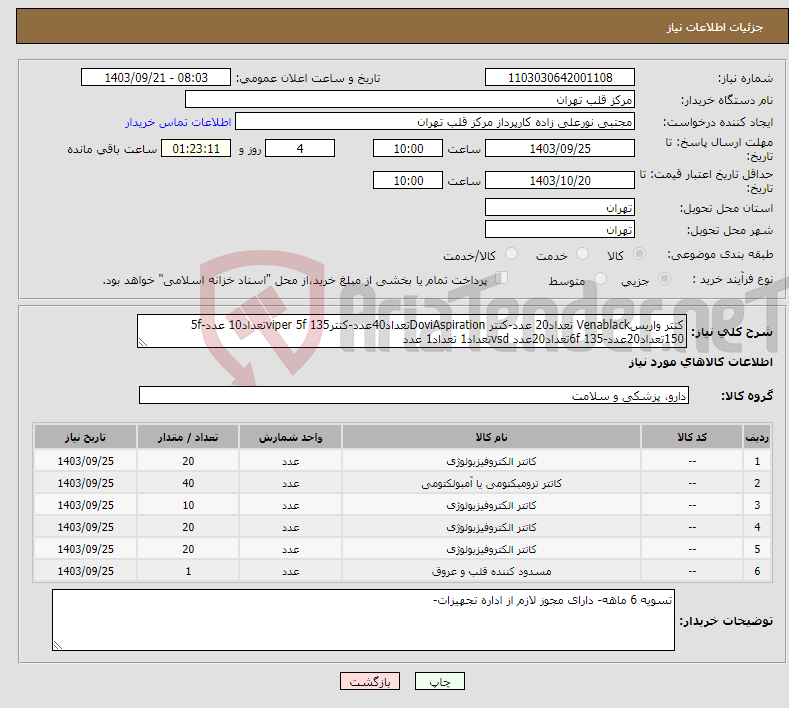Select row 6 مسدود کننده قلب و عروق

tap(402, 571)
